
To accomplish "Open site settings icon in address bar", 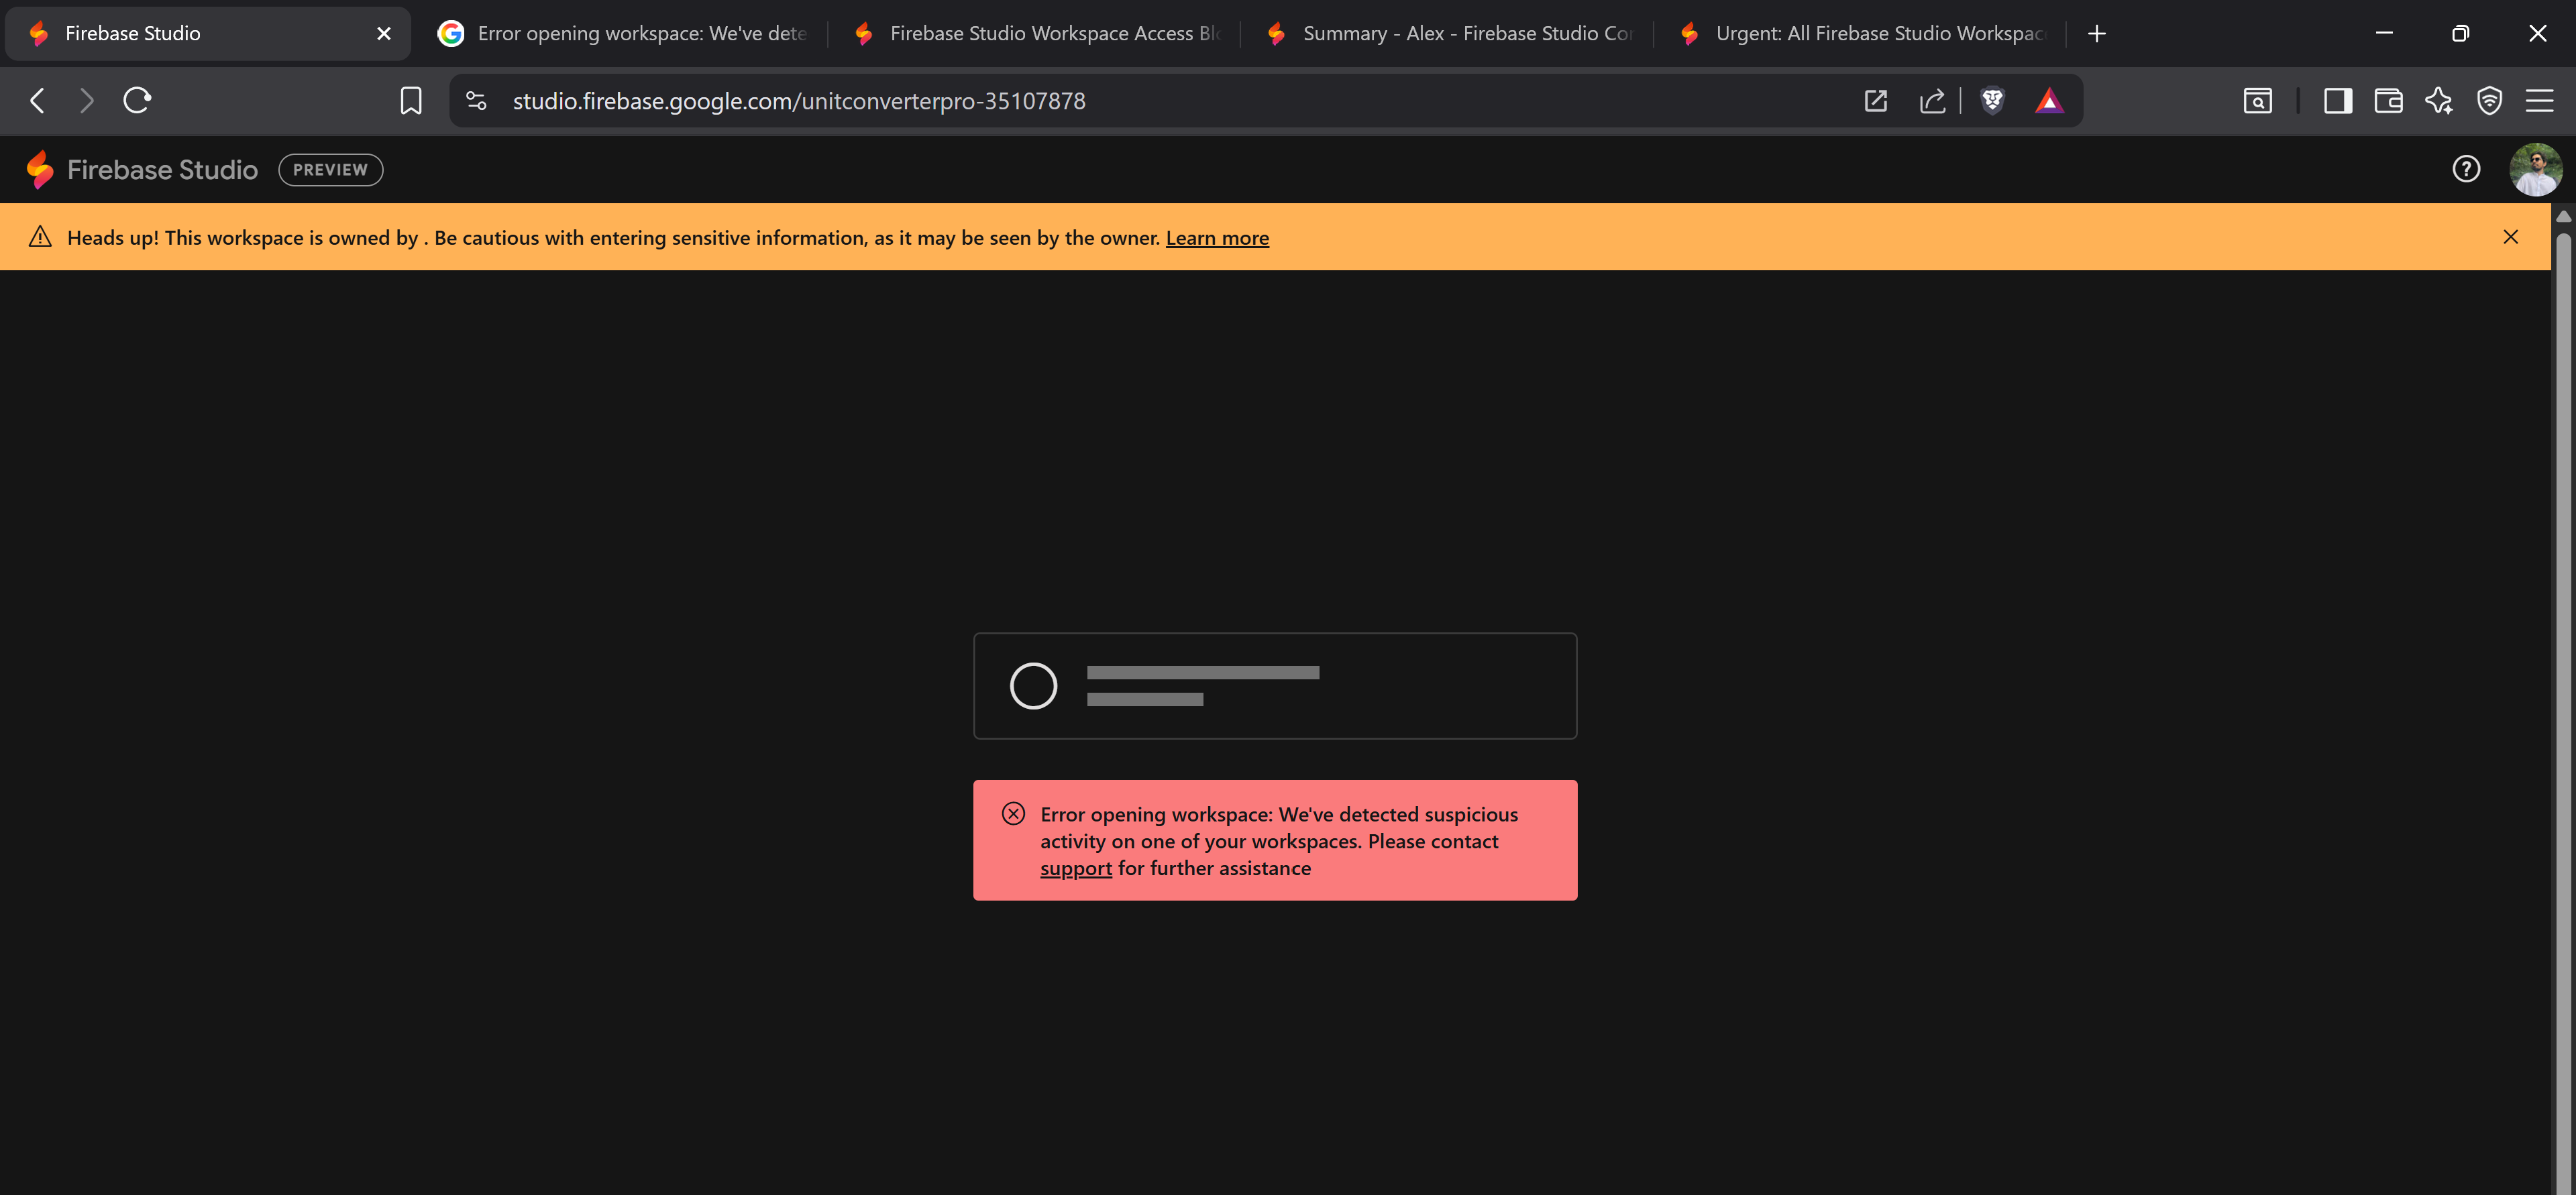I will pos(476,100).
